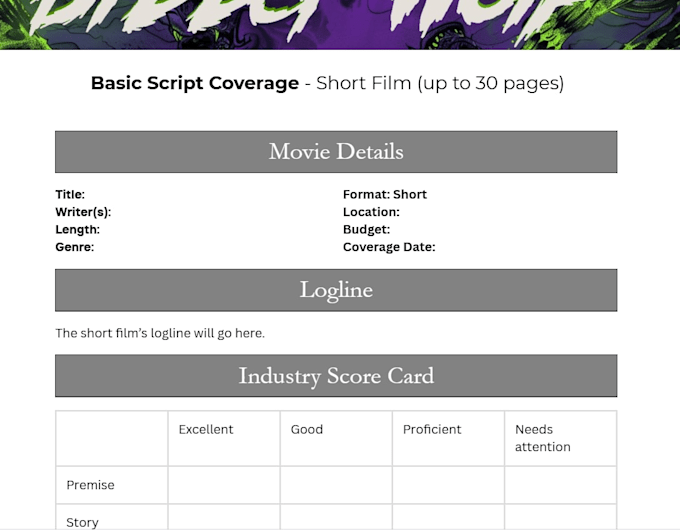
Task: Click the 'Logline' section header
Action: point(336,290)
